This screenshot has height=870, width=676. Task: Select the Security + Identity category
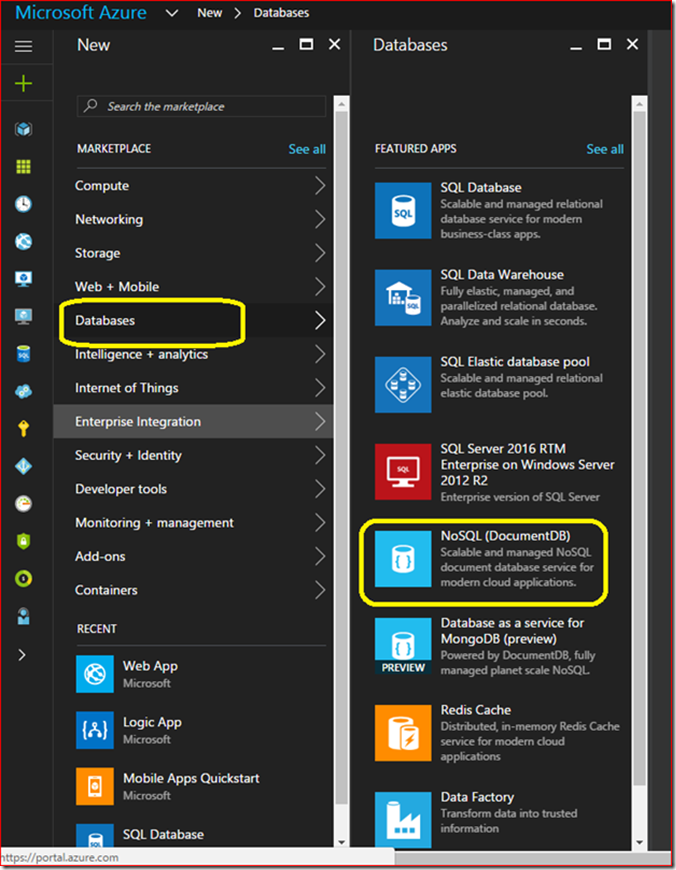194,455
